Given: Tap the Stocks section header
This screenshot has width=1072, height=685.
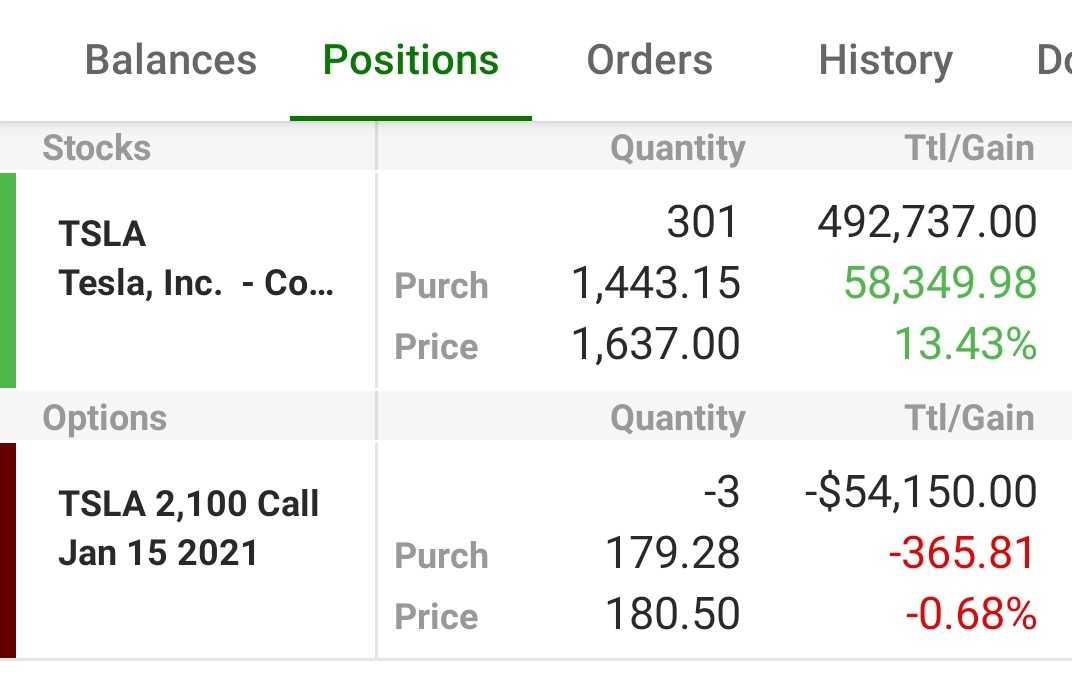Looking at the screenshot, I should (96, 148).
